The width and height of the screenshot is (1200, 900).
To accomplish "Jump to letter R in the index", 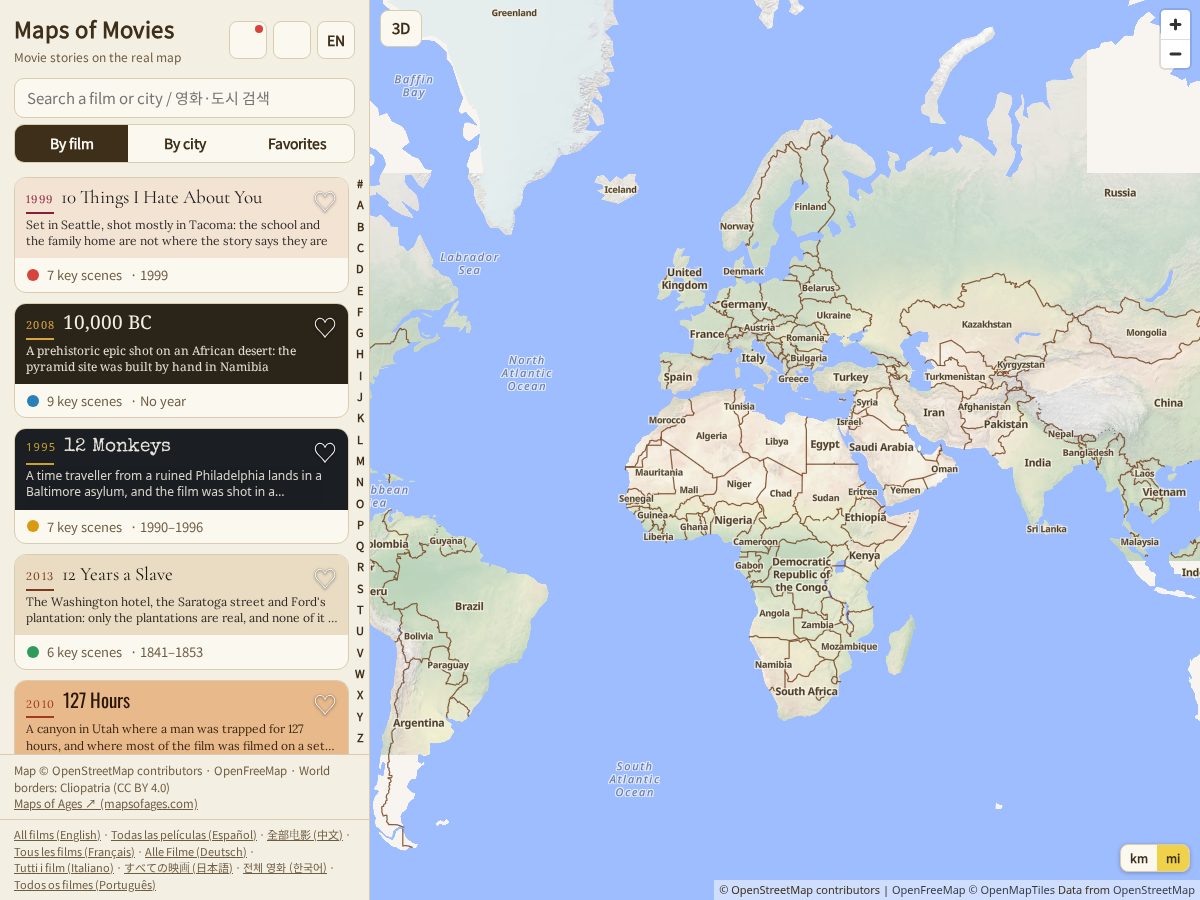I will tap(360, 567).
